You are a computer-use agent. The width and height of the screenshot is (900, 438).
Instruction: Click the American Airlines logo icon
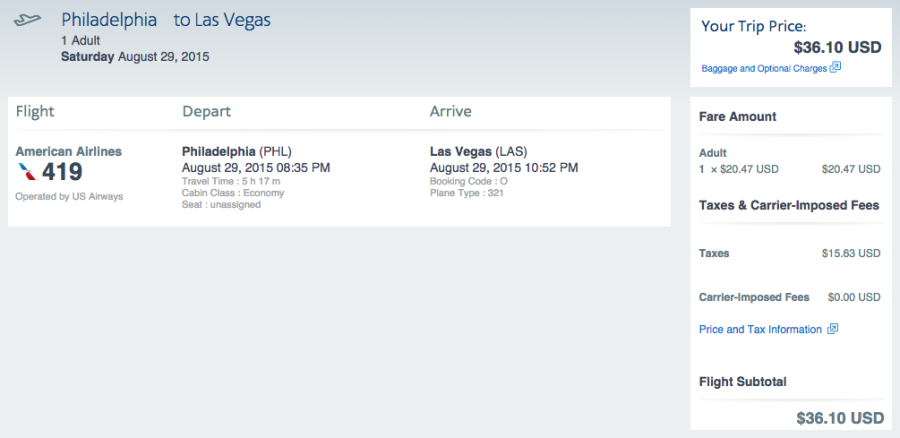[x=27, y=172]
